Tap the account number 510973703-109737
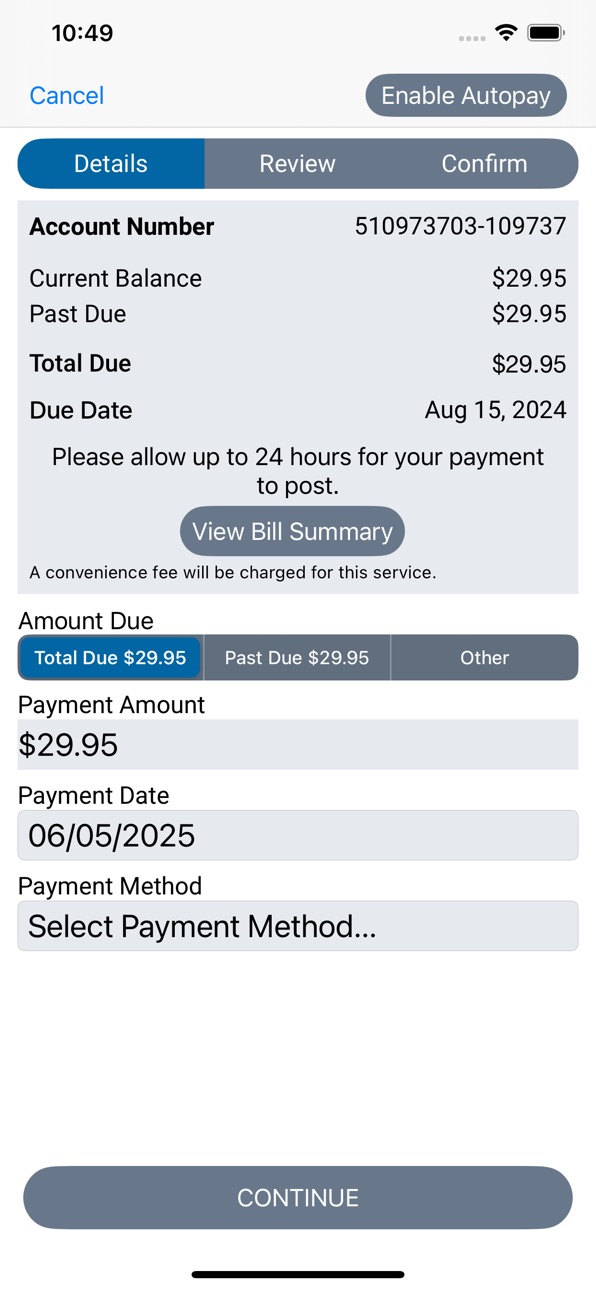Image resolution: width=596 pixels, height=1290 pixels. [x=460, y=227]
